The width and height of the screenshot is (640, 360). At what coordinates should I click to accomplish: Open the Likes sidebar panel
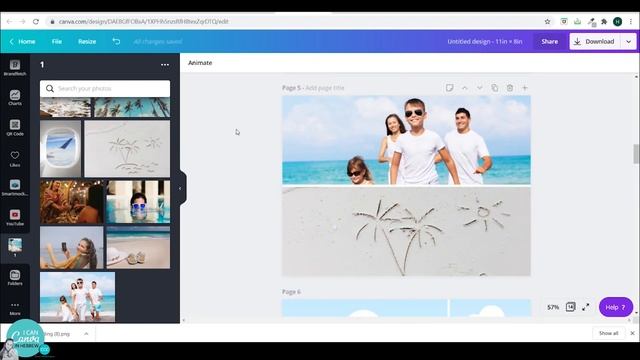coord(15,158)
